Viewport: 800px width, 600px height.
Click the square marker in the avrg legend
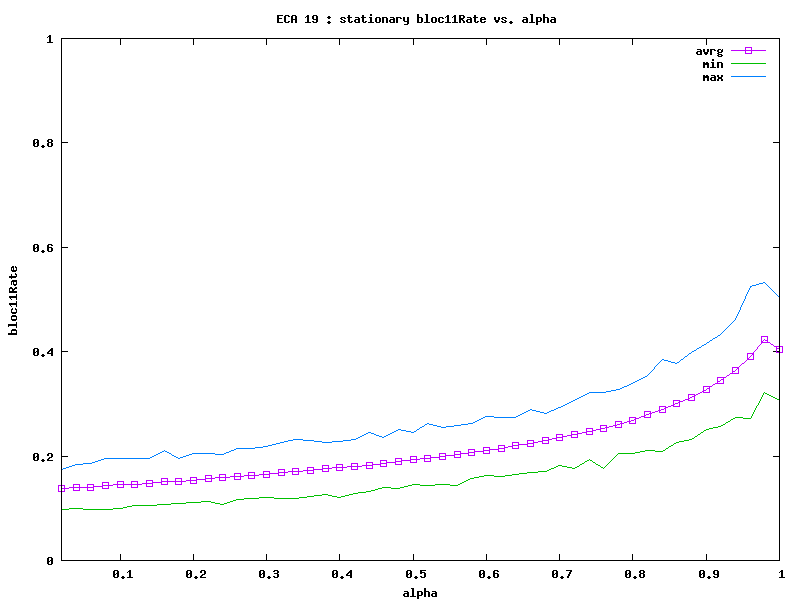(747, 50)
